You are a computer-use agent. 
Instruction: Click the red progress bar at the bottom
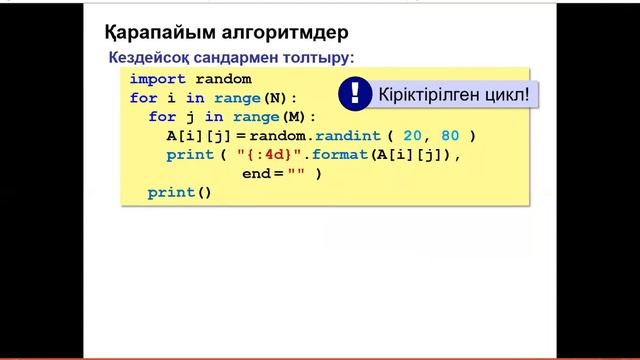tap(320, 359)
